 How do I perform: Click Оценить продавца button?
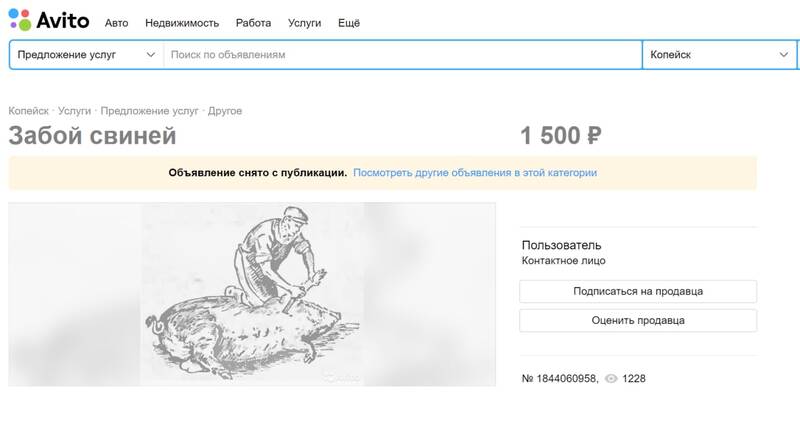pos(638,320)
